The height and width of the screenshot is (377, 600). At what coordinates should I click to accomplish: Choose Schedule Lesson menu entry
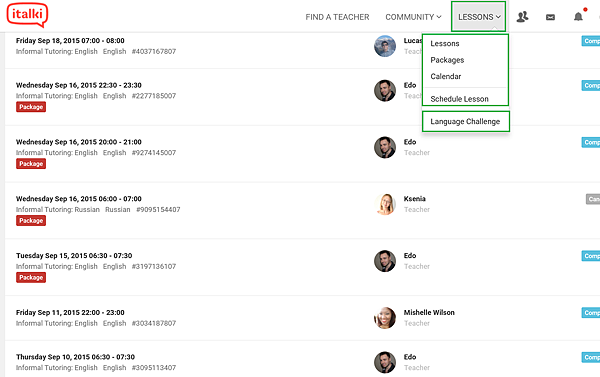click(459, 99)
